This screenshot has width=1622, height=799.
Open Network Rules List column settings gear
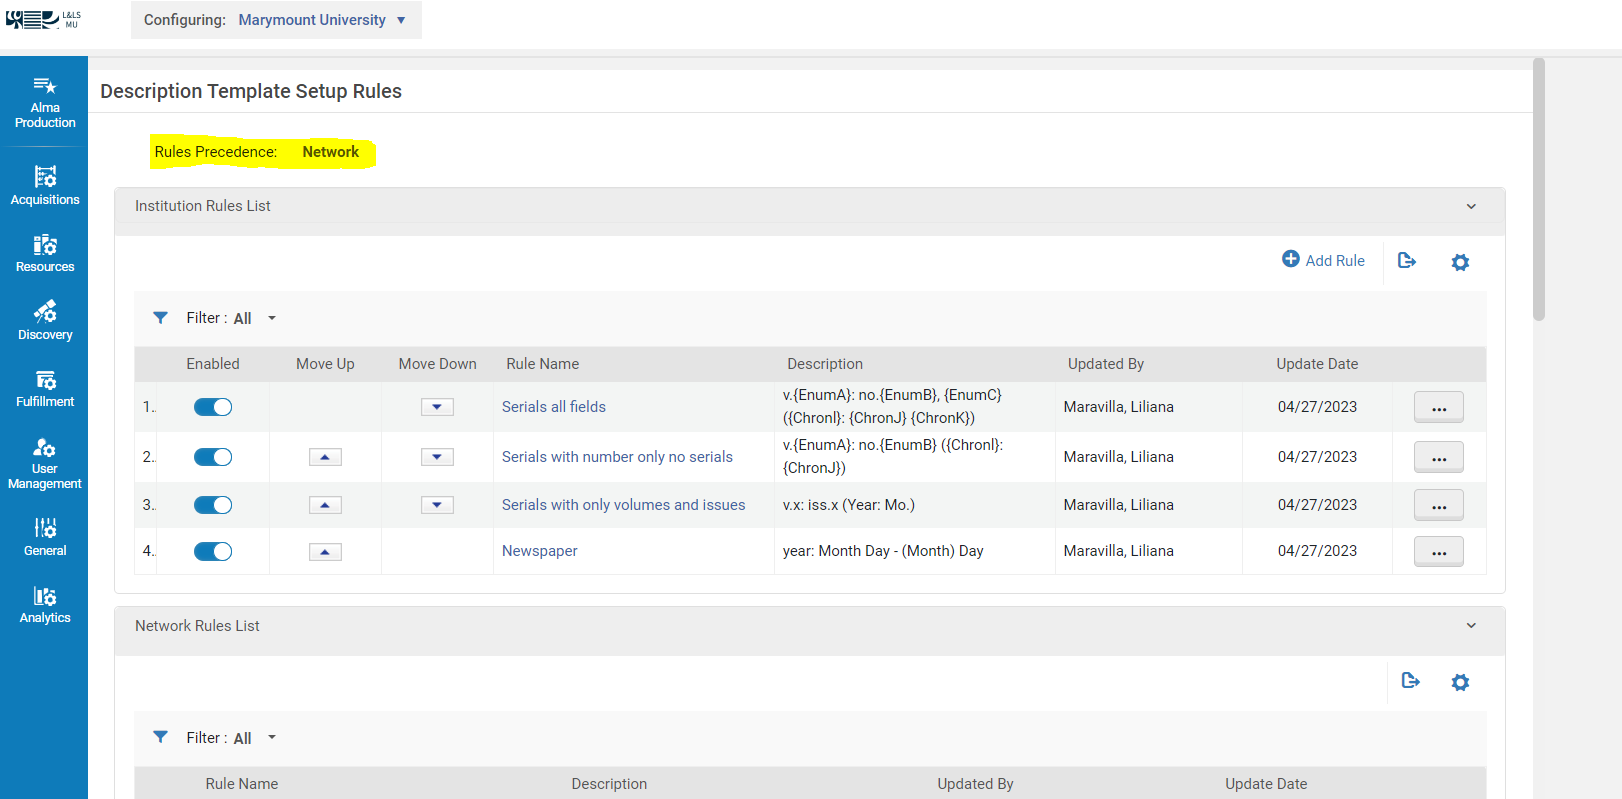pos(1460,682)
